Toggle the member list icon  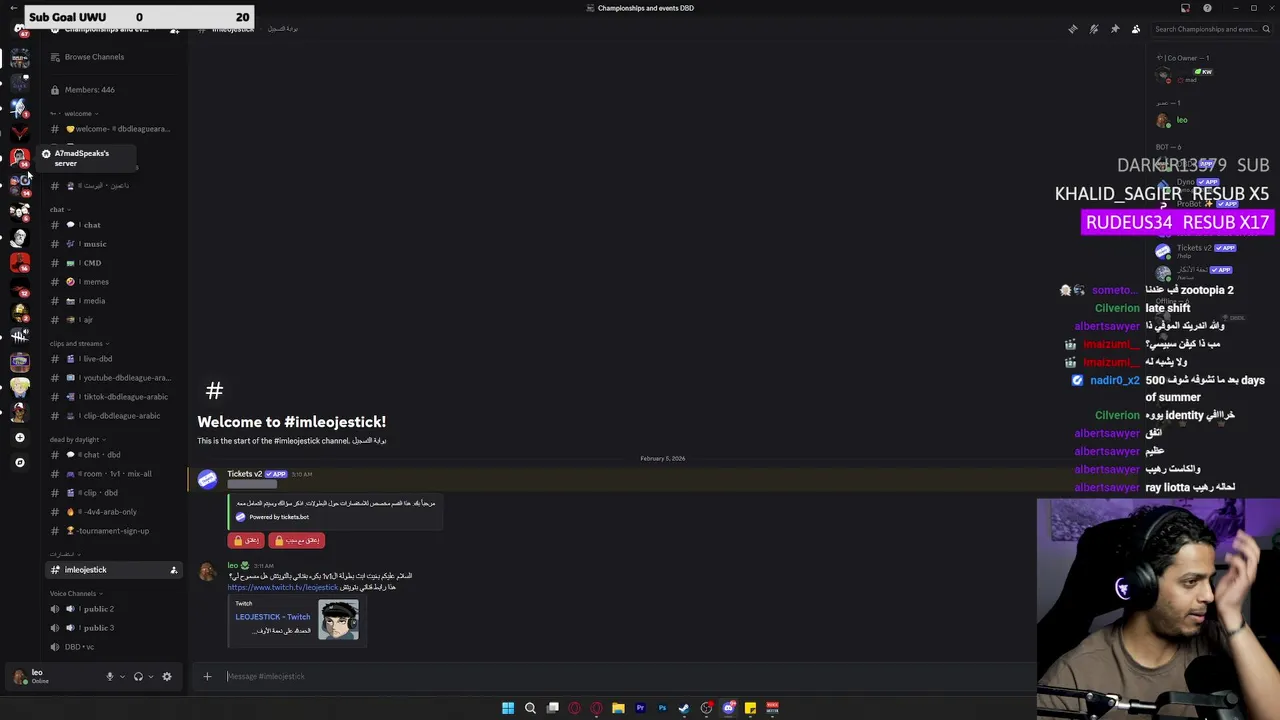(1136, 29)
